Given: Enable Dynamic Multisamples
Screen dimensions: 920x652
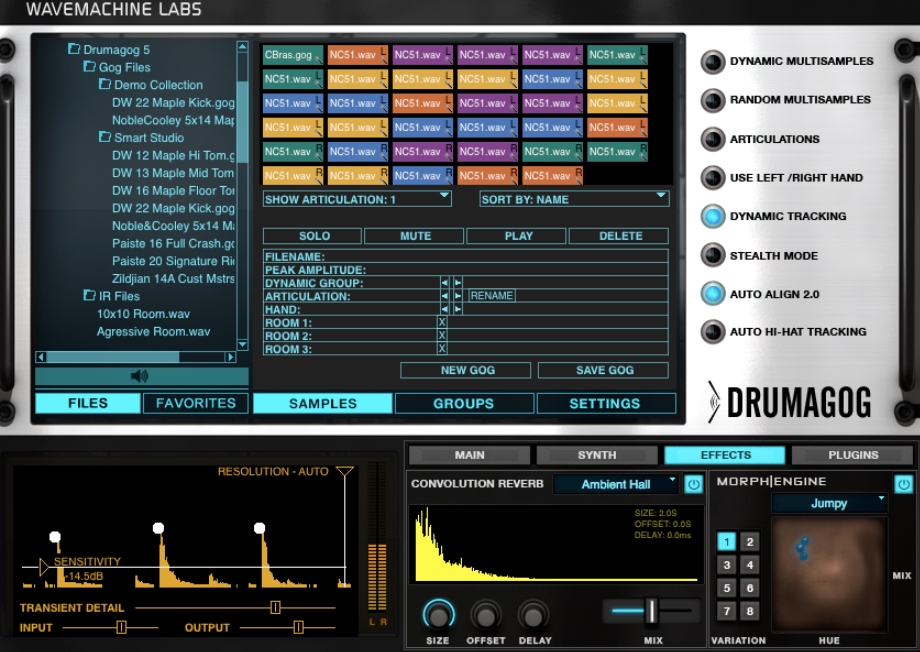Looking at the screenshot, I should 713,62.
